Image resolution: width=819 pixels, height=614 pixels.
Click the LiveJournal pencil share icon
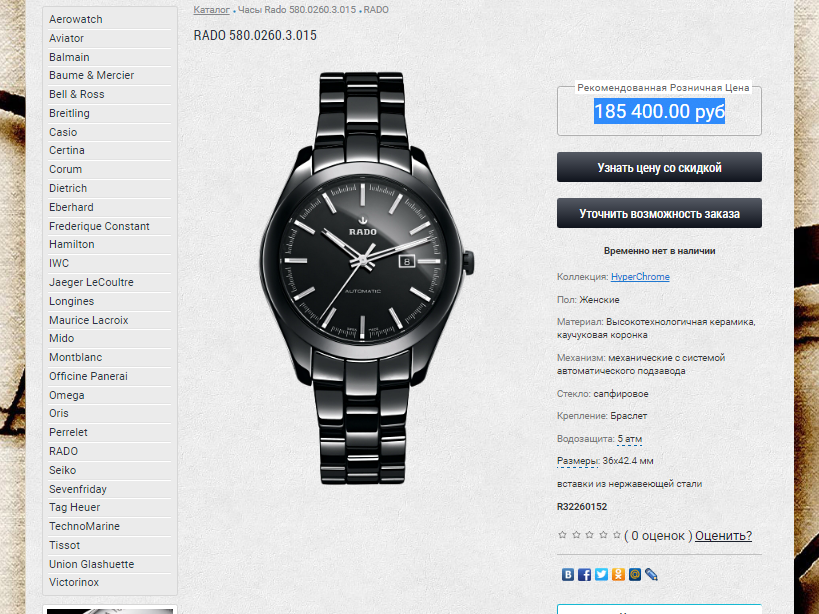651,574
